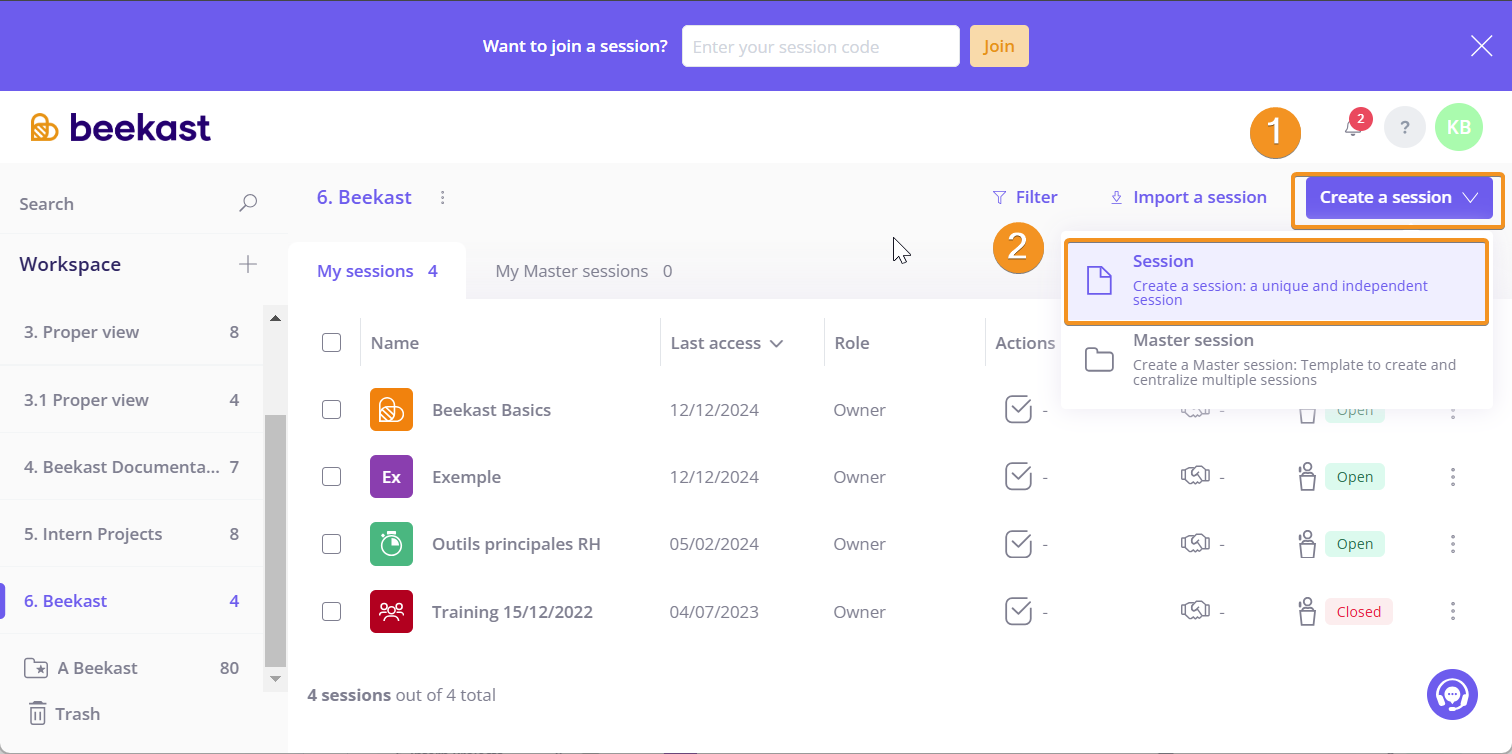Click handshake icon in Training 15/12/2022 row
Image resolution: width=1512 pixels, height=754 pixels.
[1195, 610]
